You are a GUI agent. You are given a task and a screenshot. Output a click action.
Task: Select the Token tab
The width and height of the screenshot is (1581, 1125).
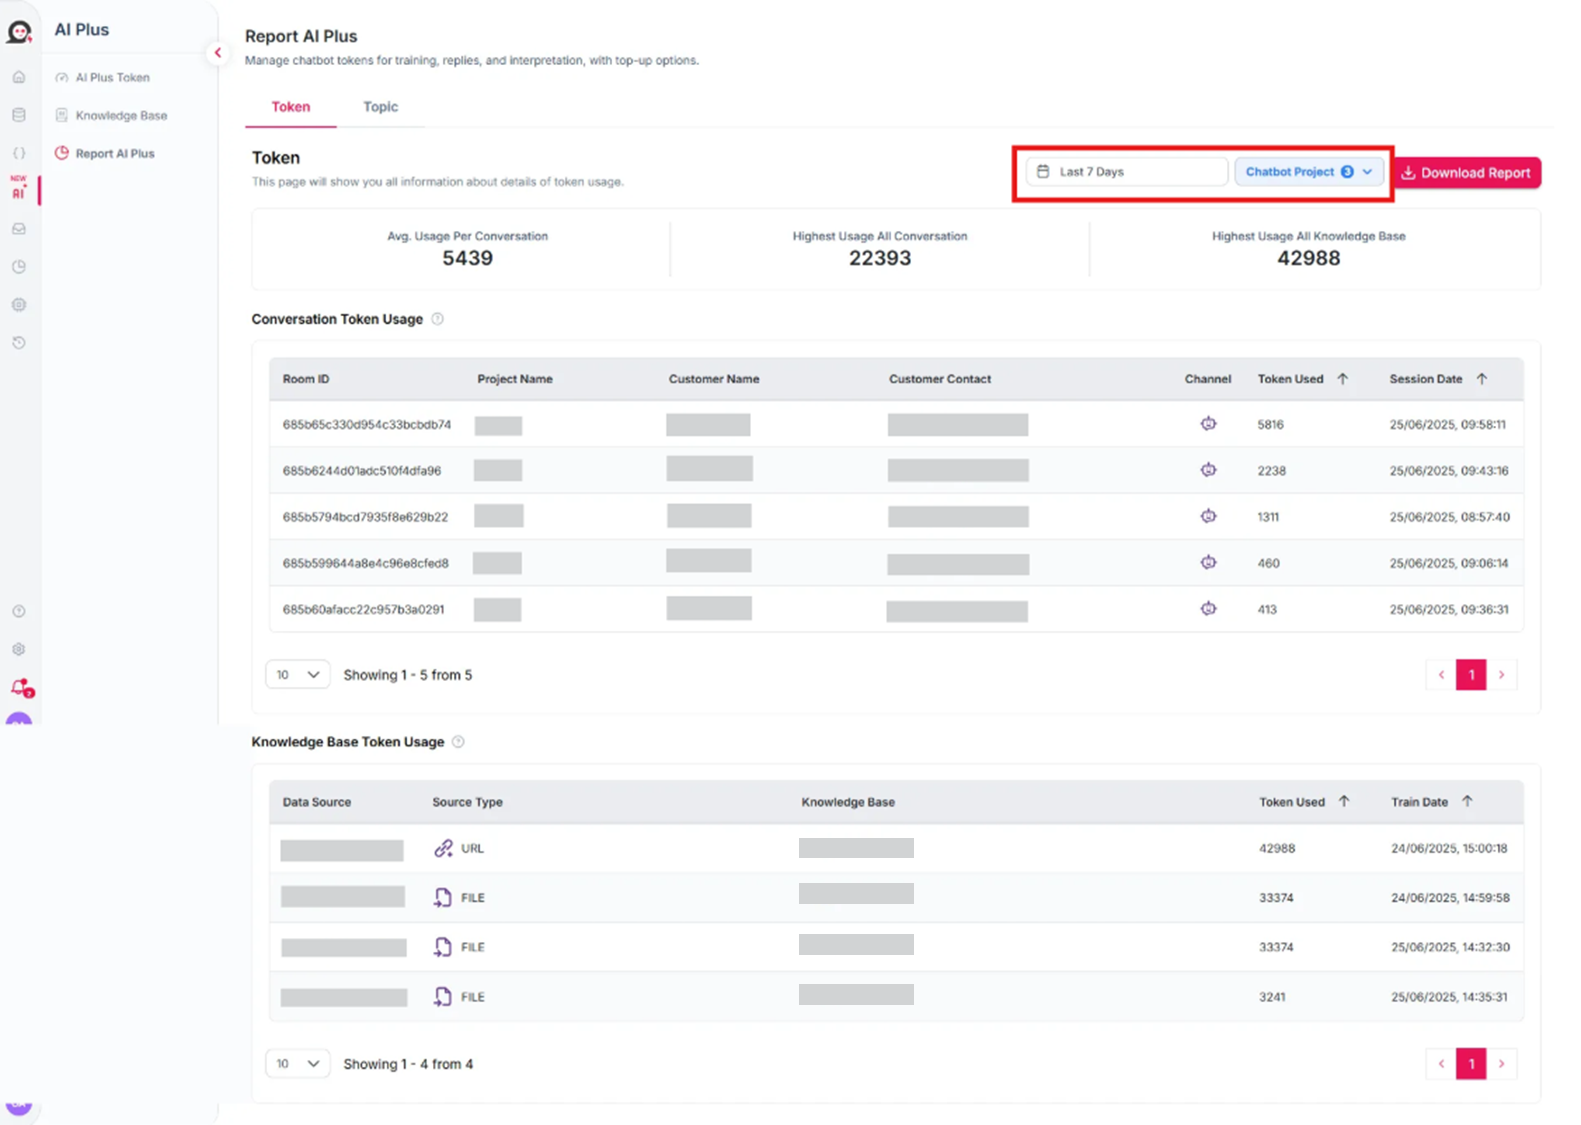pos(291,107)
